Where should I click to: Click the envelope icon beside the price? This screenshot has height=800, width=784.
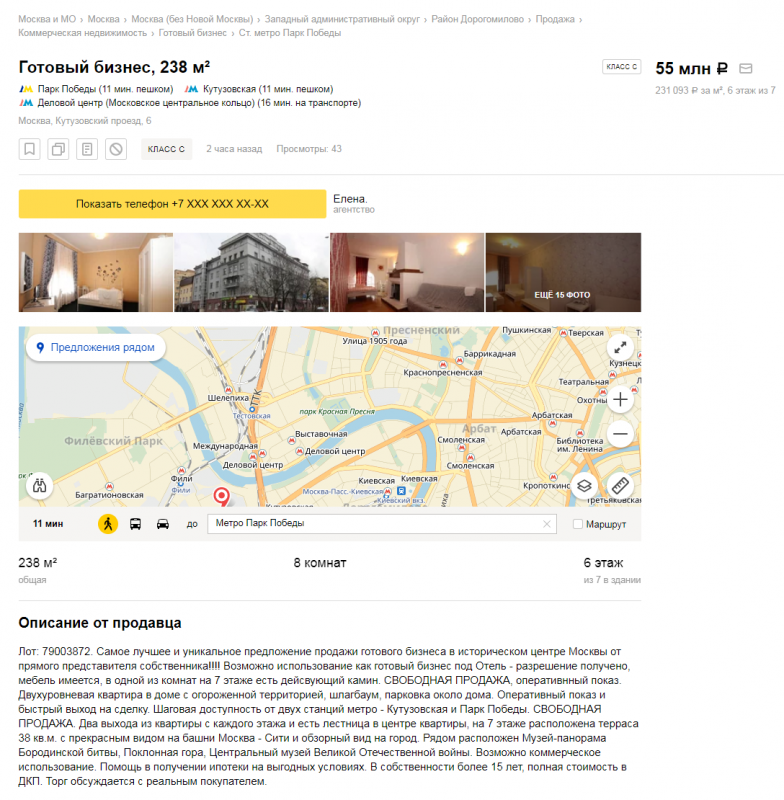point(746,68)
